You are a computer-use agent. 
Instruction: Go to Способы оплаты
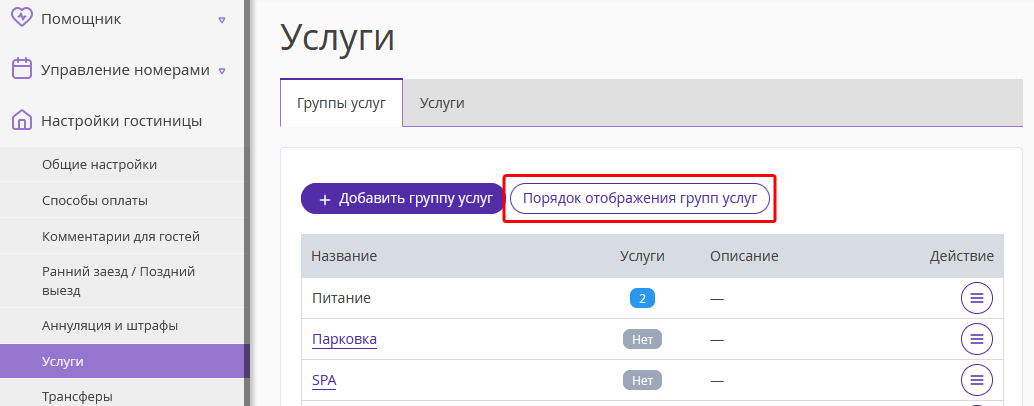click(x=95, y=200)
